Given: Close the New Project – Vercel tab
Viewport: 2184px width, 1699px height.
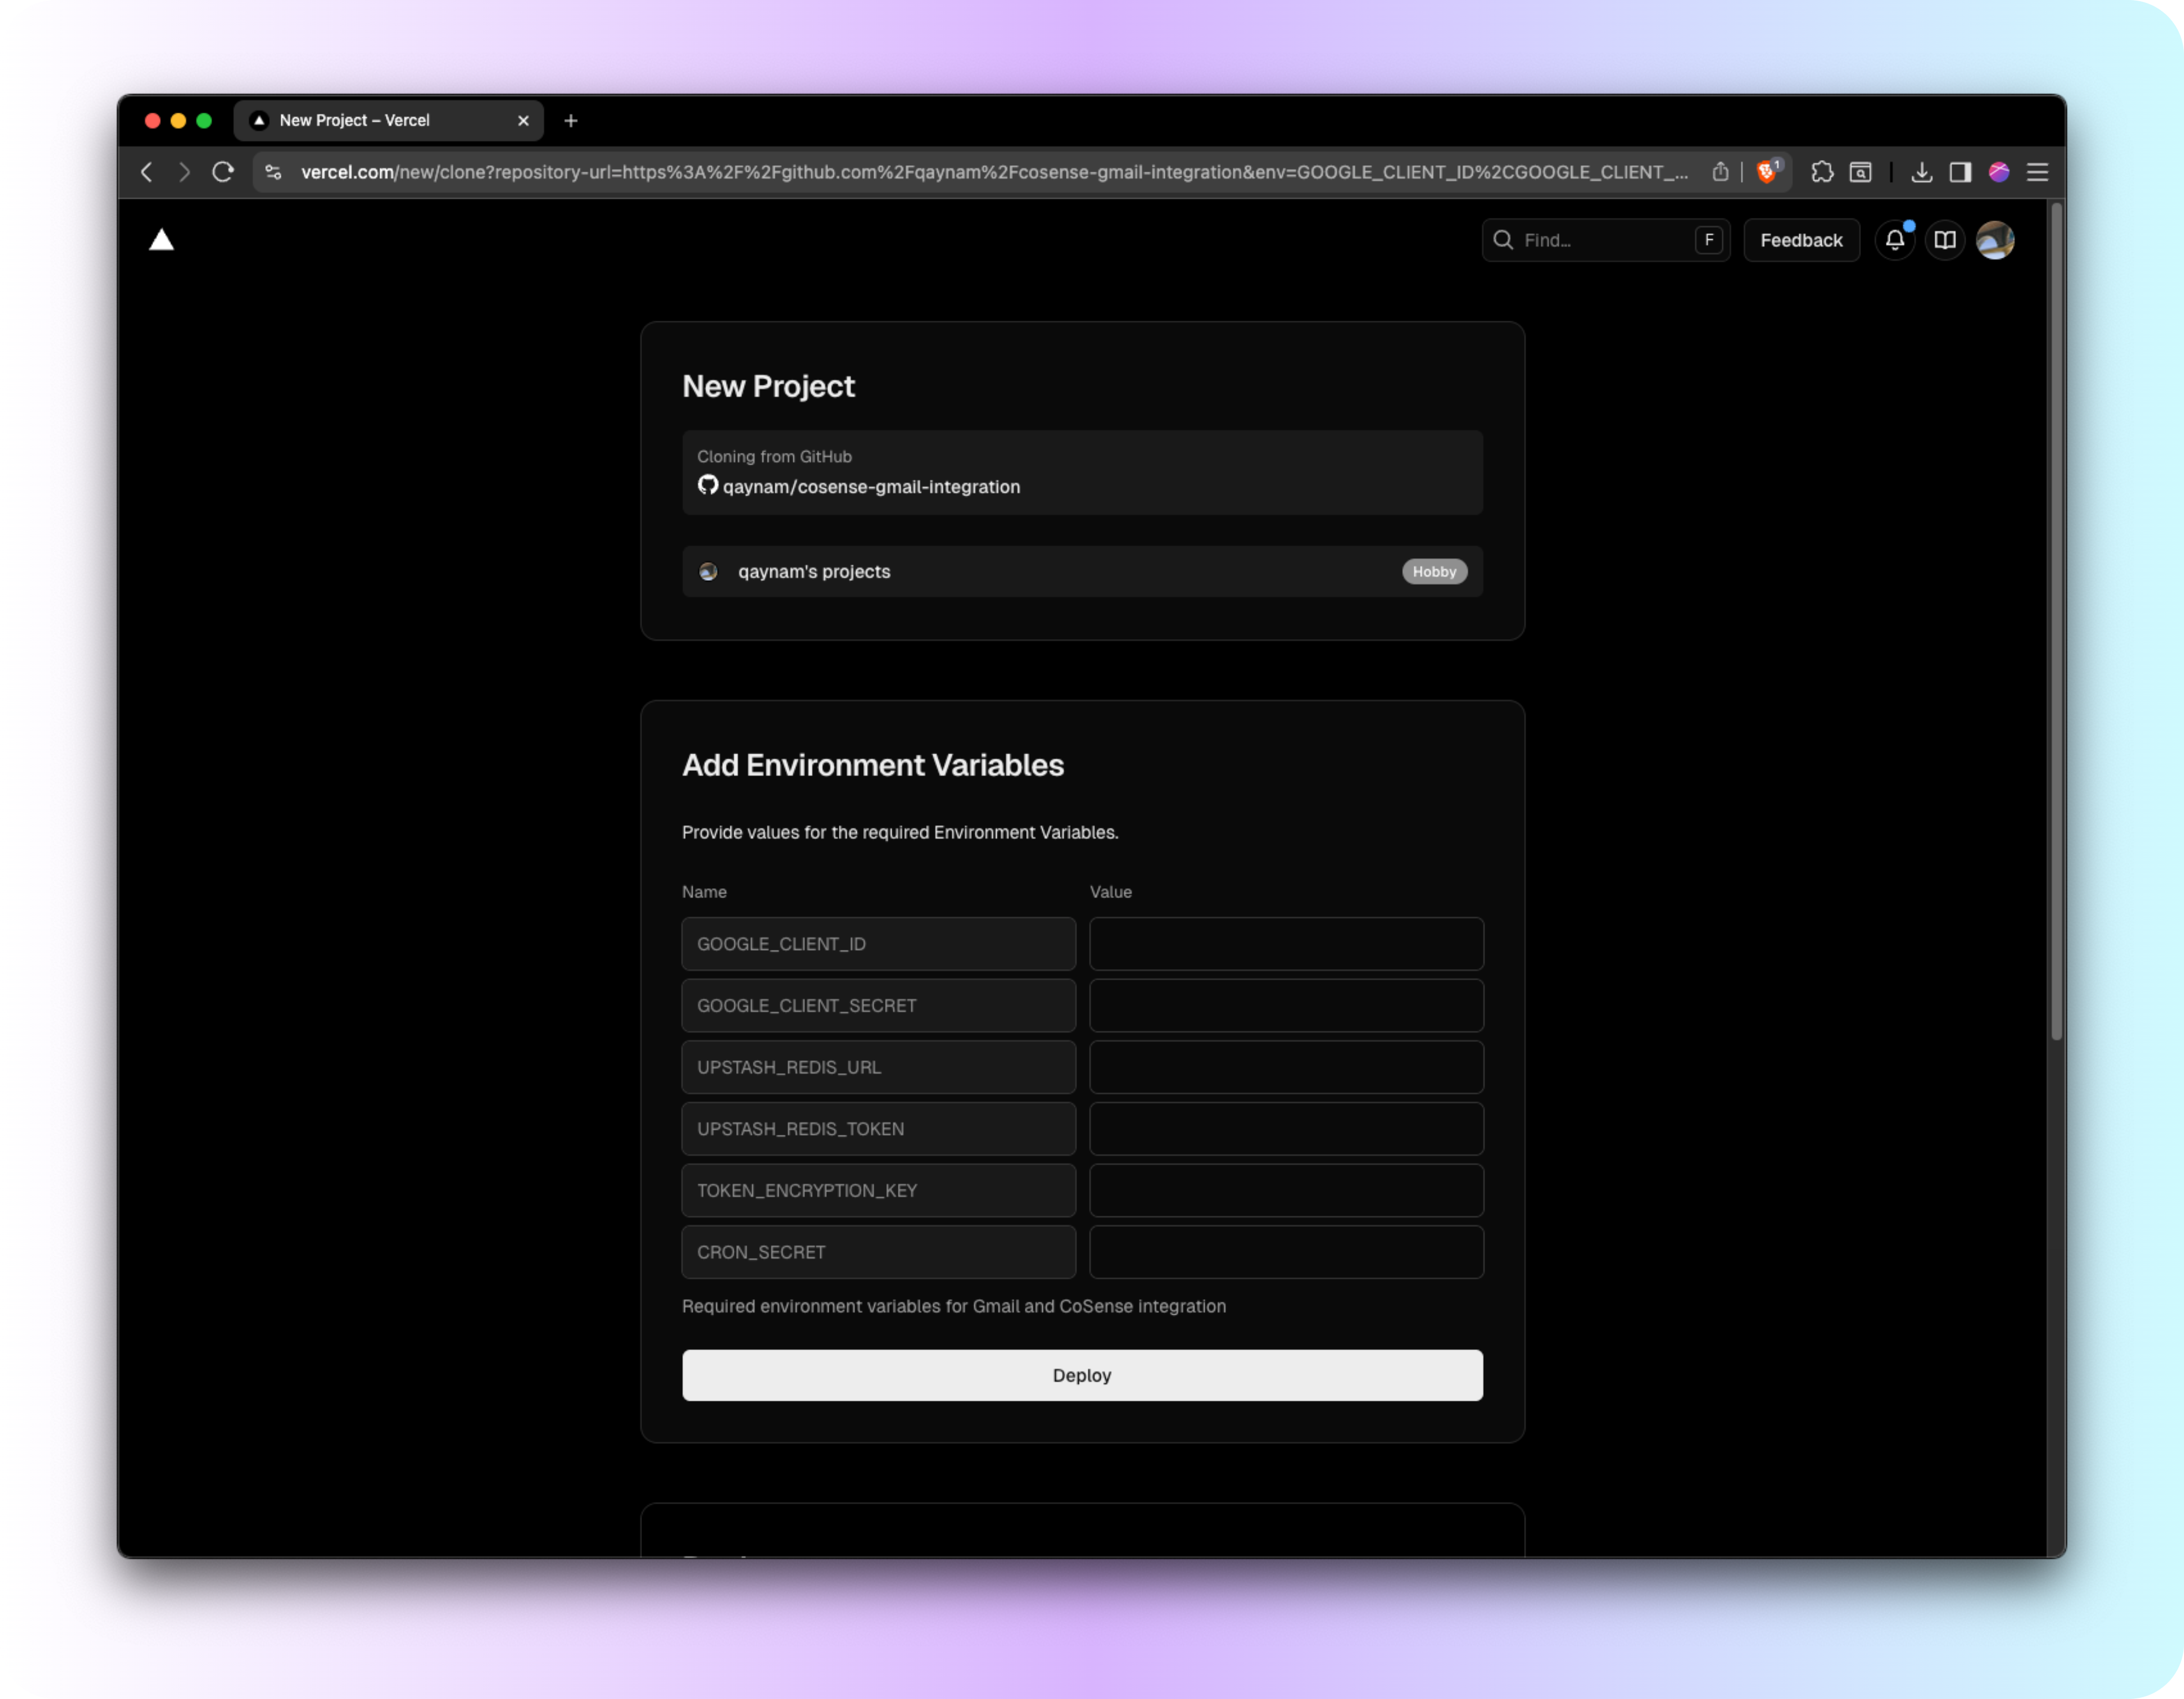Looking at the screenshot, I should pos(523,120).
